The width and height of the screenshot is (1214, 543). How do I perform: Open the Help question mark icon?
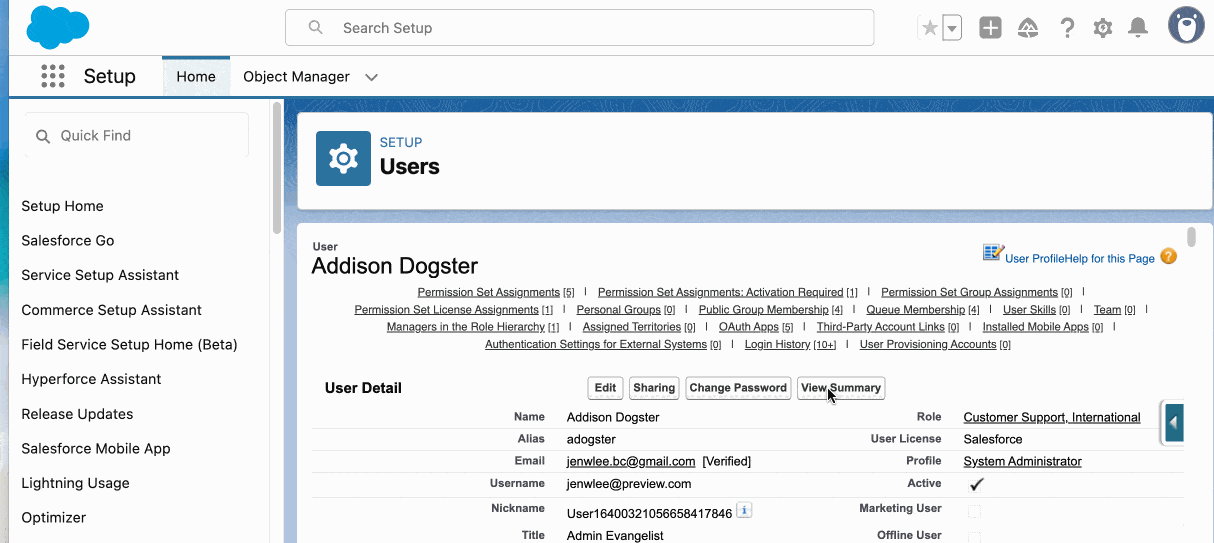(x=1067, y=28)
